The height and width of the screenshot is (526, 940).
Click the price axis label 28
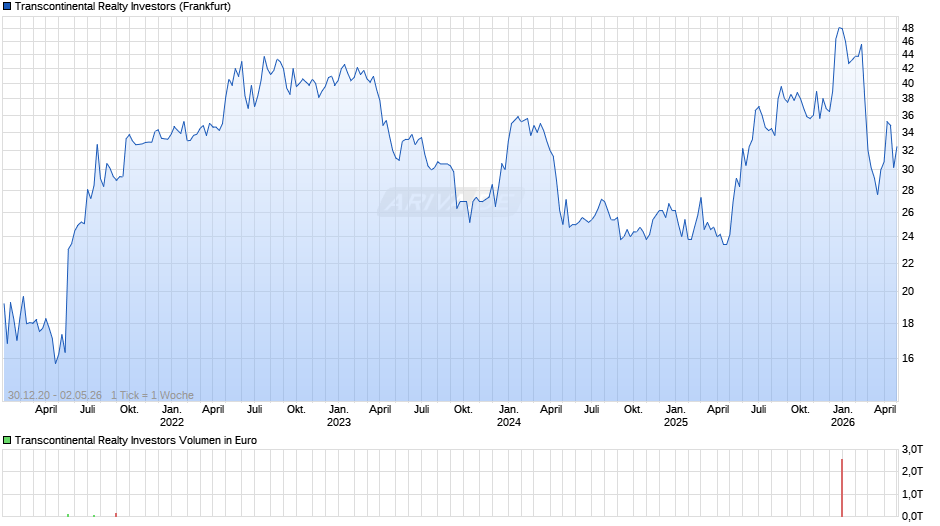[x=908, y=190]
